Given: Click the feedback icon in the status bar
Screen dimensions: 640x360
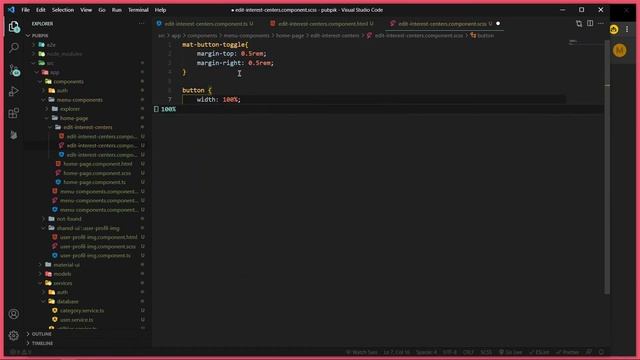Looking at the screenshot, I should [x=589, y=352].
